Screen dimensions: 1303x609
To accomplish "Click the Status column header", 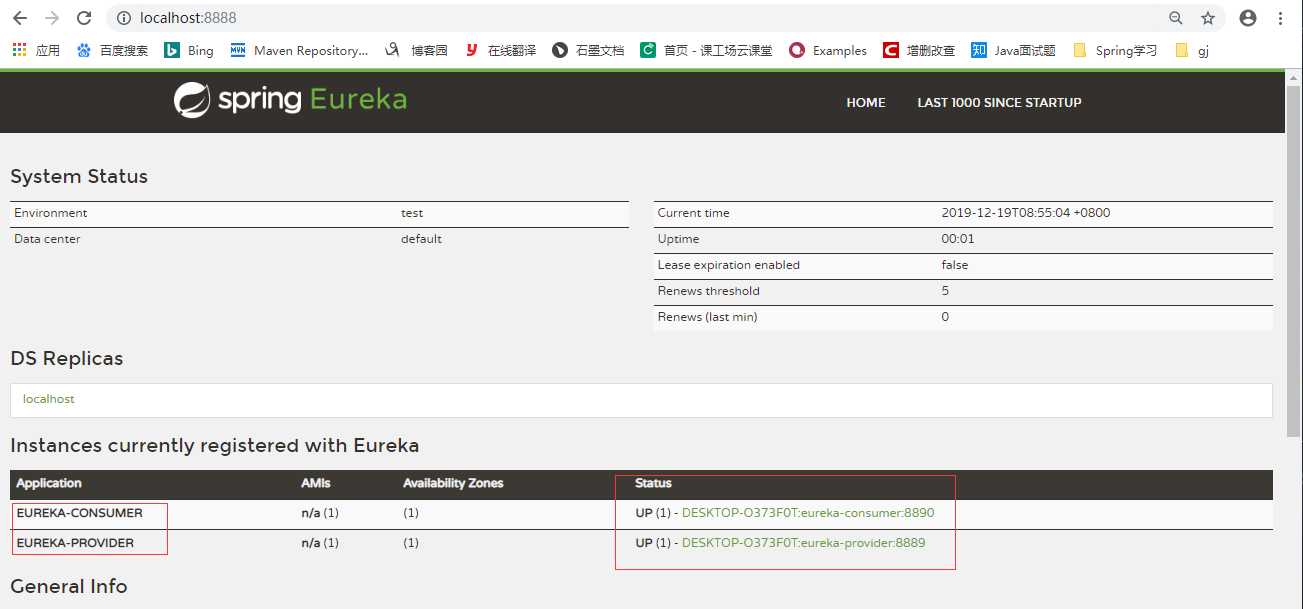I will (x=653, y=483).
